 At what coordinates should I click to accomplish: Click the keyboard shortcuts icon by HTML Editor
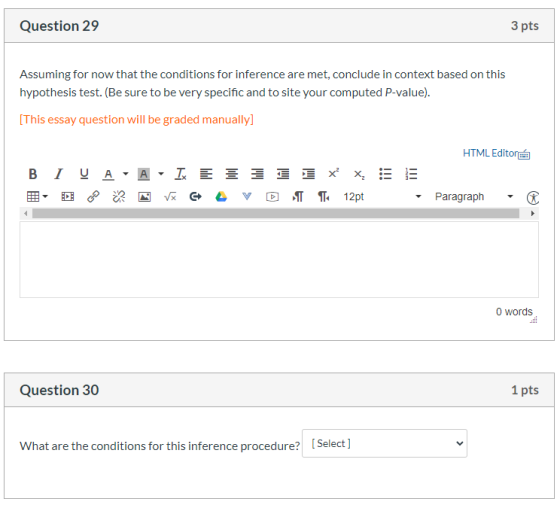pos(524,154)
